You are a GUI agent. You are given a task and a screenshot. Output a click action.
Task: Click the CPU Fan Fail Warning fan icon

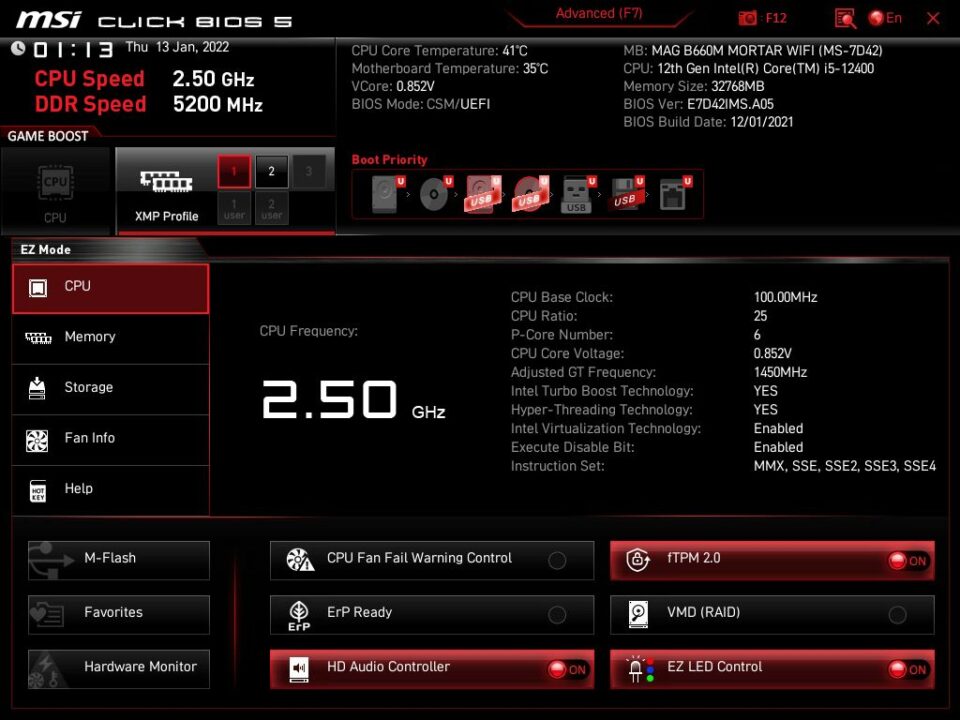point(300,560)
